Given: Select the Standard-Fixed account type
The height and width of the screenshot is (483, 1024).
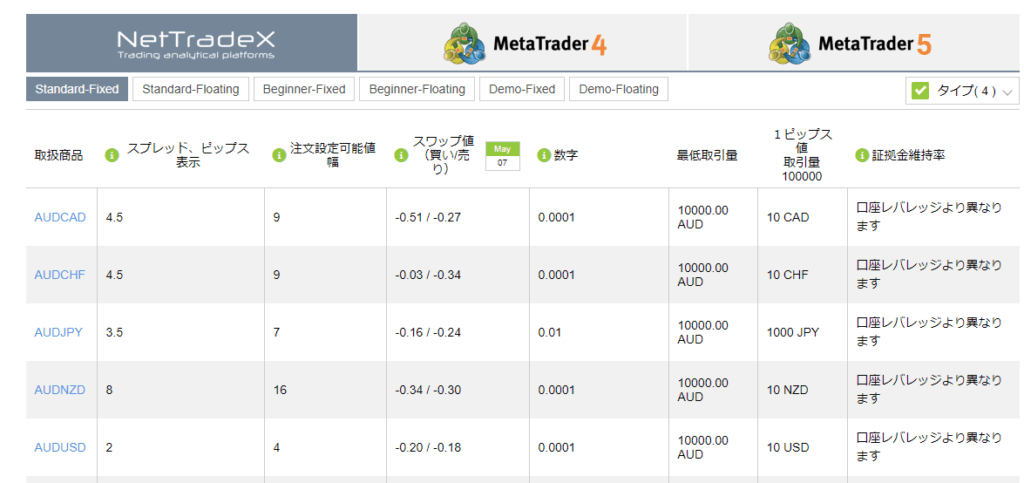Looking at the screenshot, I should point(77,89).
